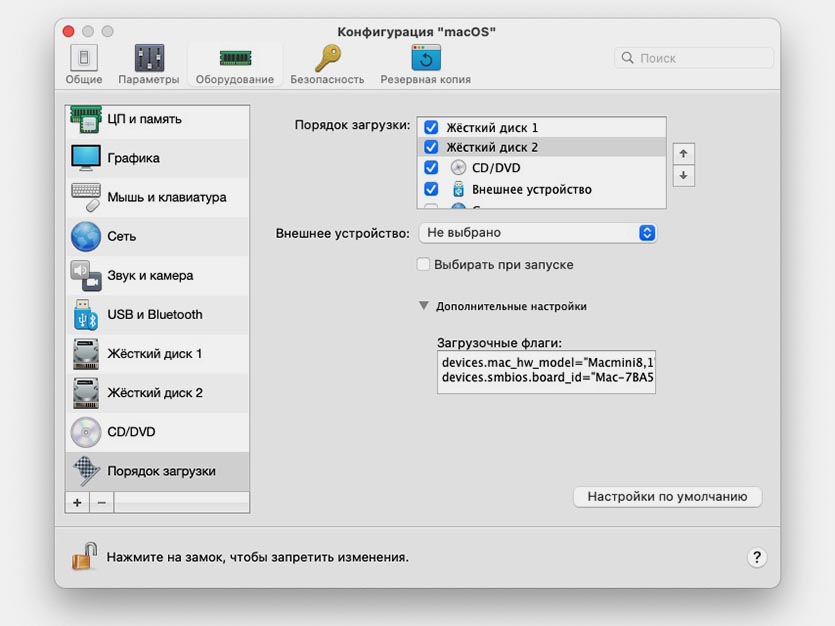
Task: Click the USB icon beside Внешнее устройство in list
Action: [458, 189]
